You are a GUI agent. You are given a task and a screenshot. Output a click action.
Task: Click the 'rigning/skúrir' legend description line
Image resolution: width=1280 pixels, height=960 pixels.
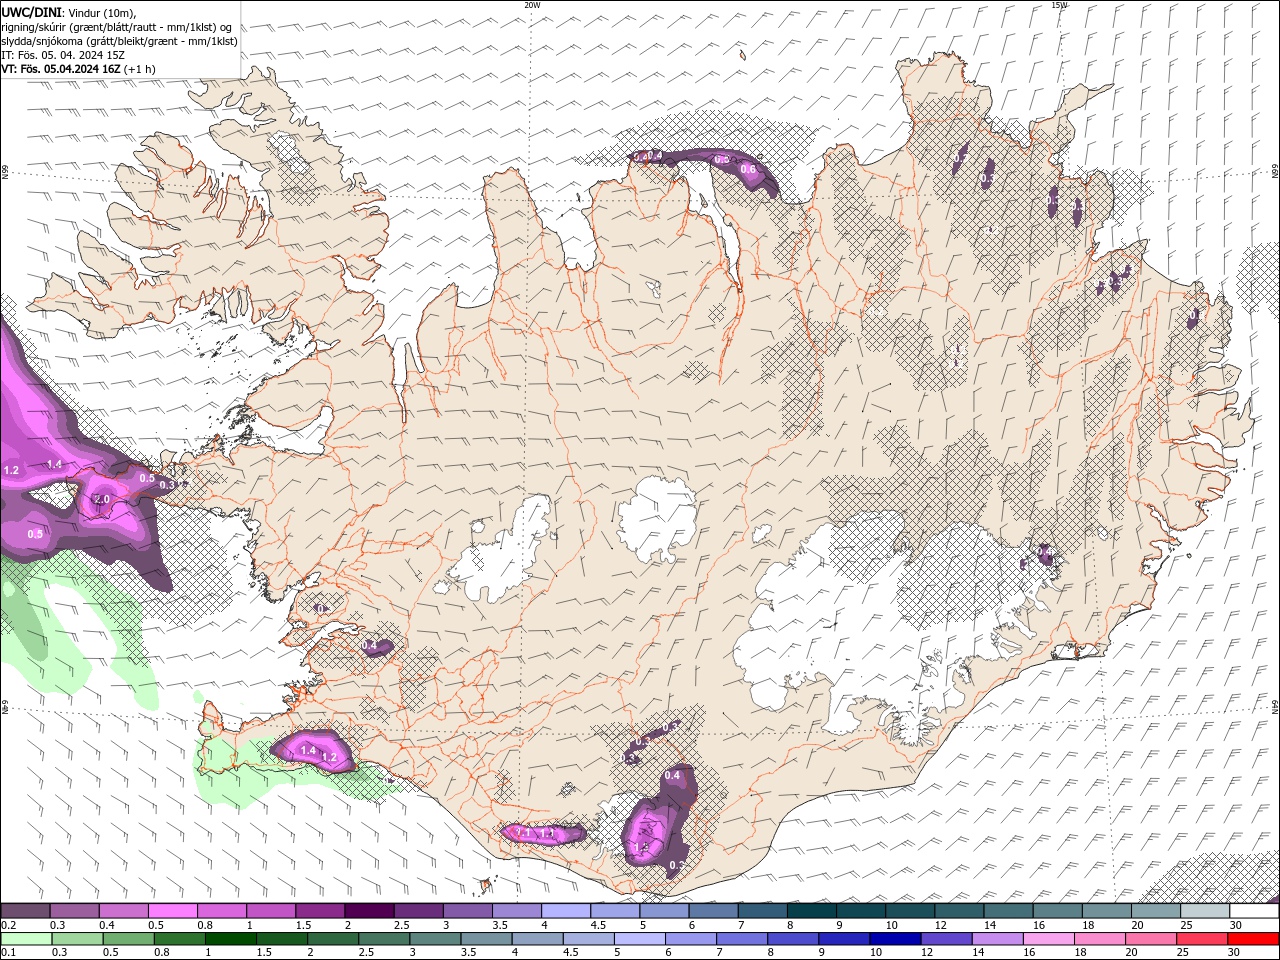pyautogui.click(x=118, y=27)
